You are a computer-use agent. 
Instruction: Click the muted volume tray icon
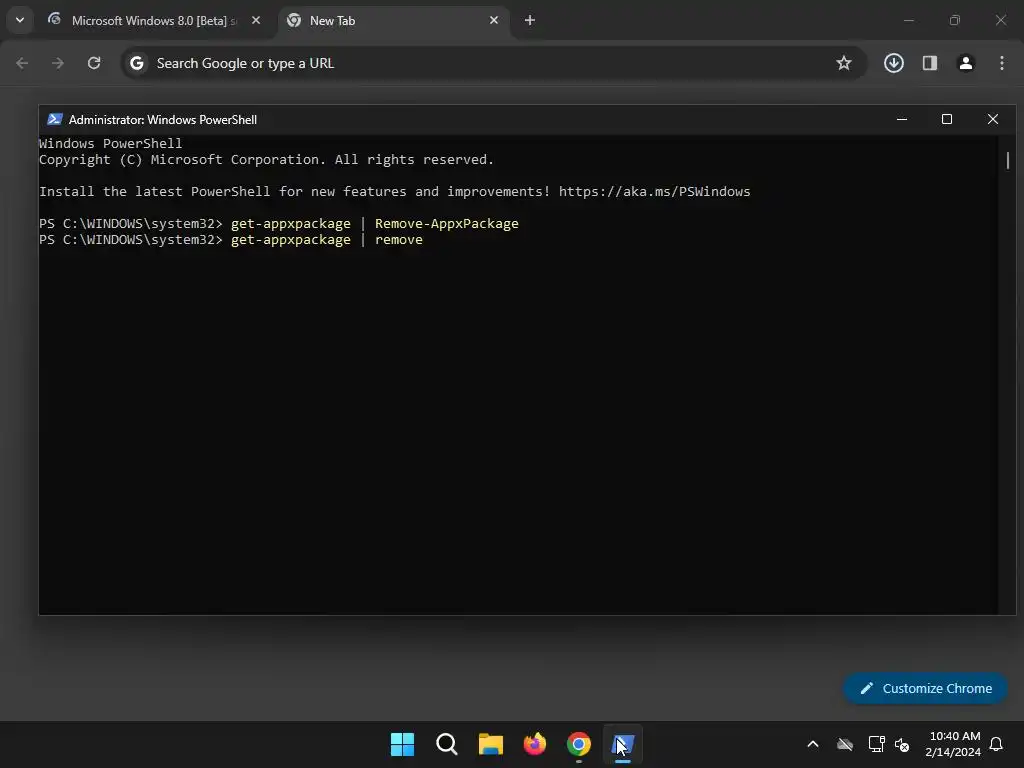point(902,744)
